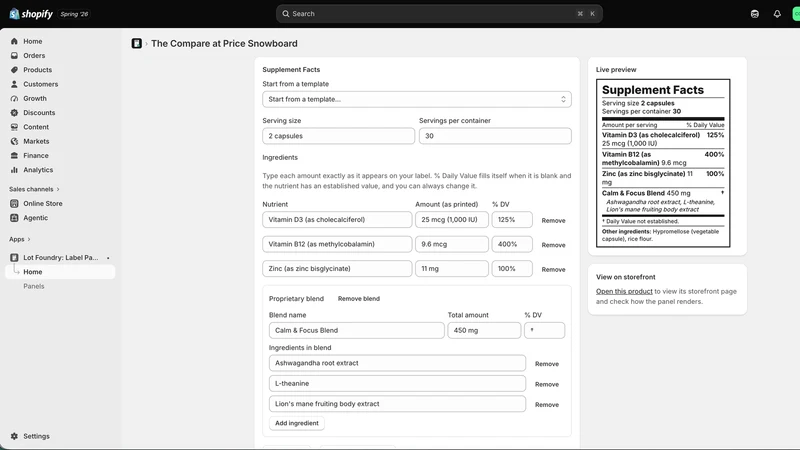
Task: Remove the Vitamin B12 nutrient row
Action: coord(554,245)
